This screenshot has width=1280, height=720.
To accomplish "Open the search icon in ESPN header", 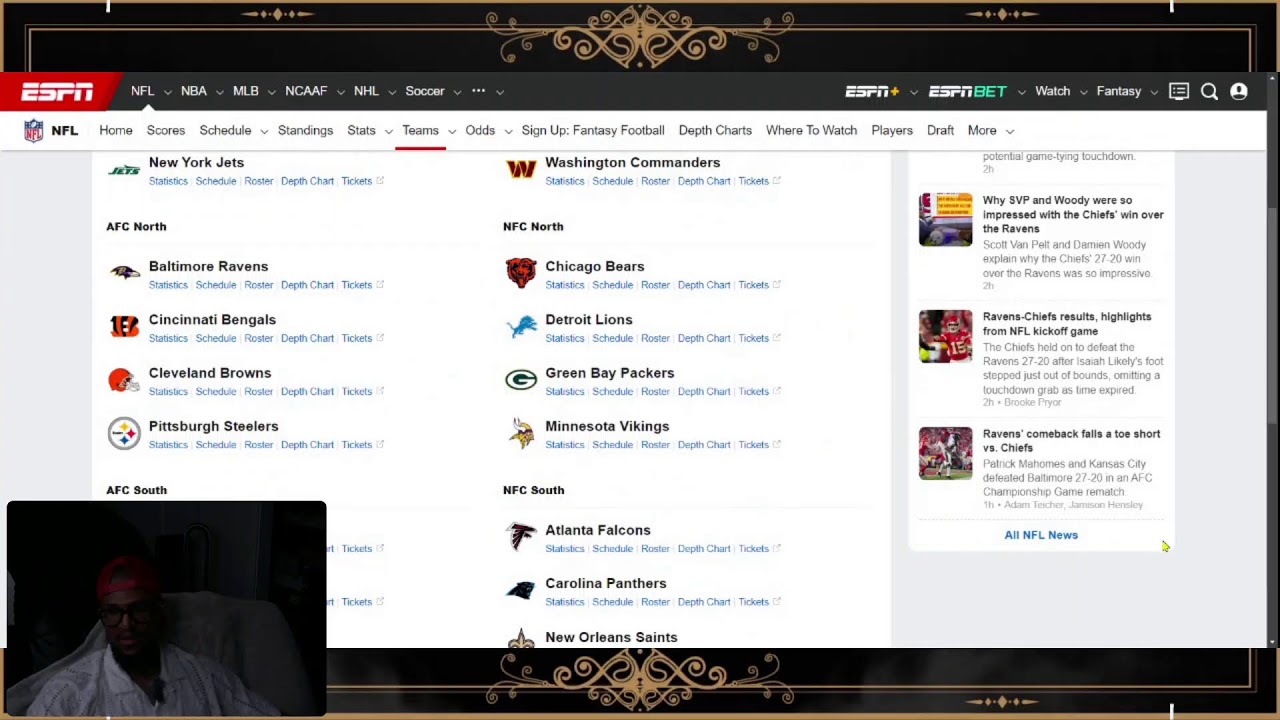I will pos(1209,92).
